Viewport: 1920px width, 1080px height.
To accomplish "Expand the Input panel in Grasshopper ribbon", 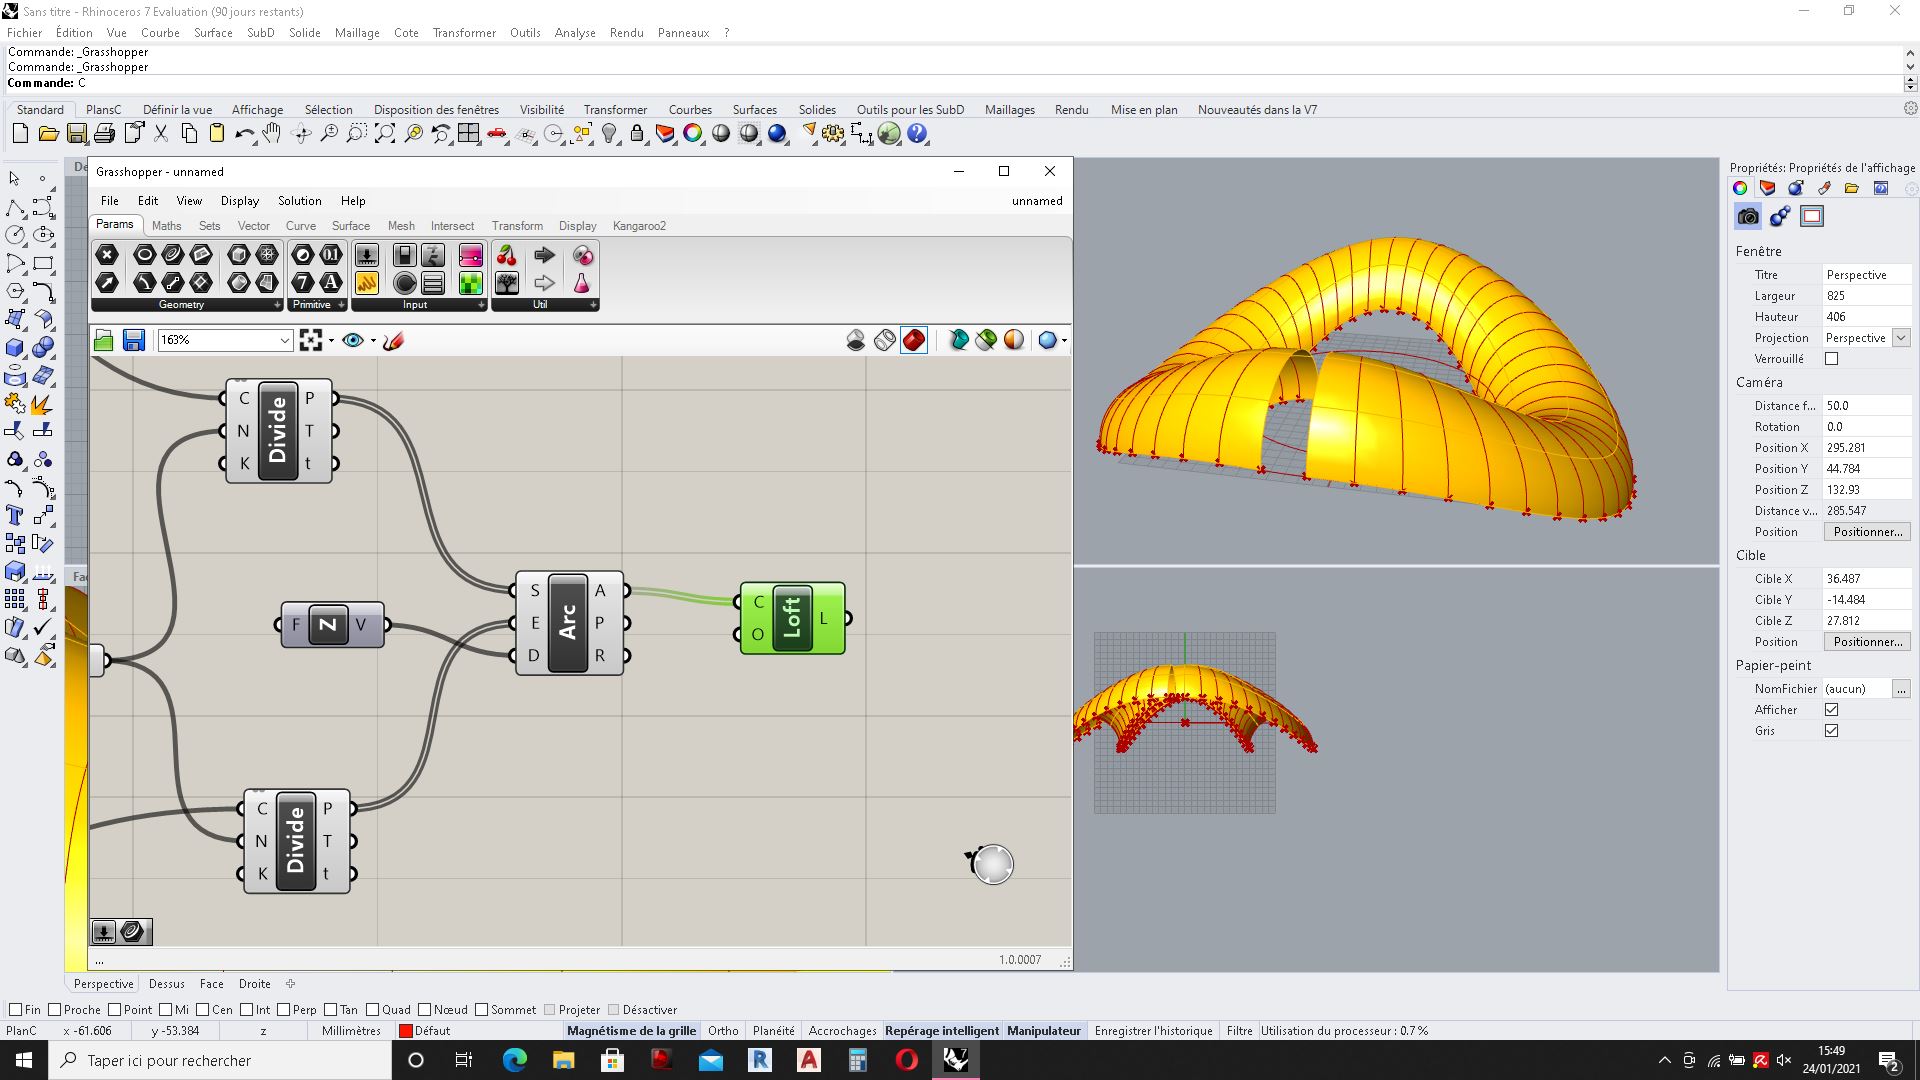I will [419, 305].
